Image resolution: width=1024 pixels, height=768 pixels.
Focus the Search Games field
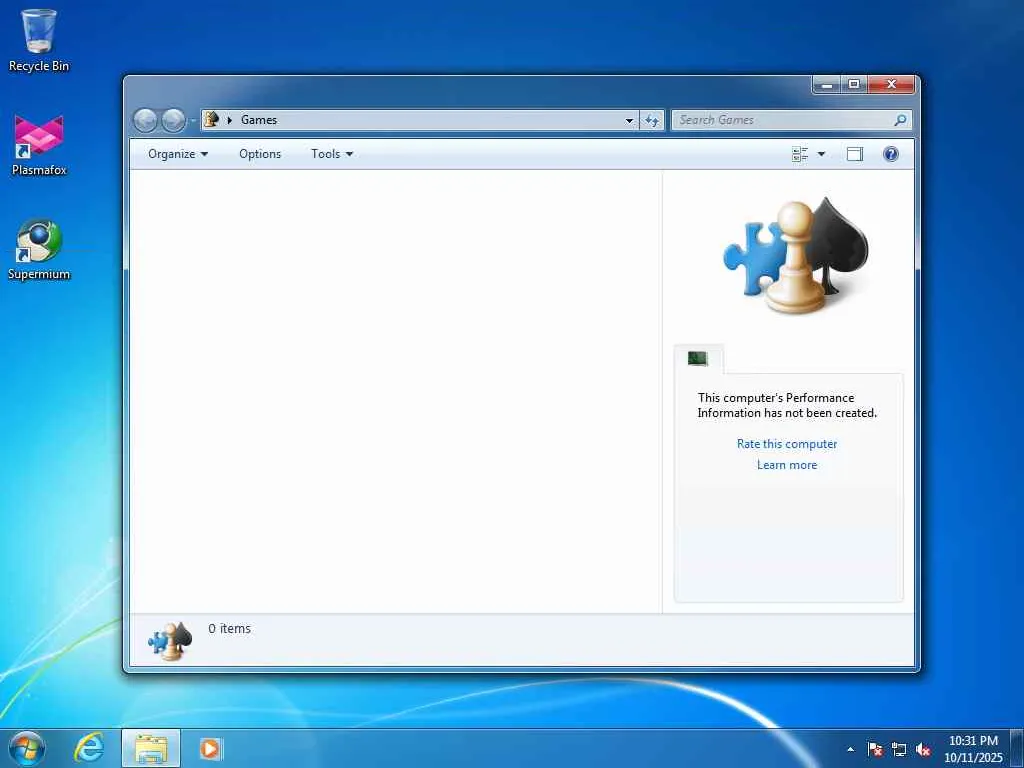tap(791, 120)
